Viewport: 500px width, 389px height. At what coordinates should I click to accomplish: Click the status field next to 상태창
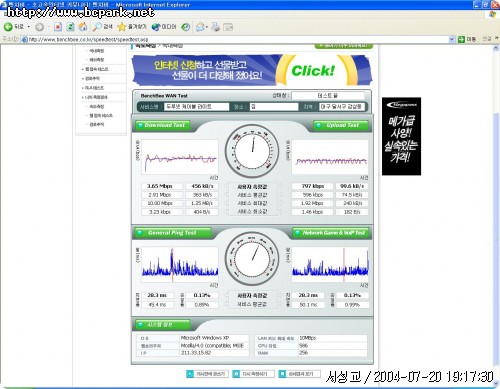pos(328,96)
